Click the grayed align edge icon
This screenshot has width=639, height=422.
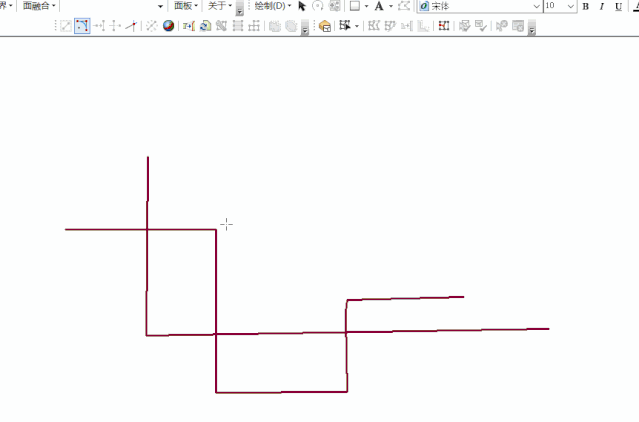click(x=406, y=26)
